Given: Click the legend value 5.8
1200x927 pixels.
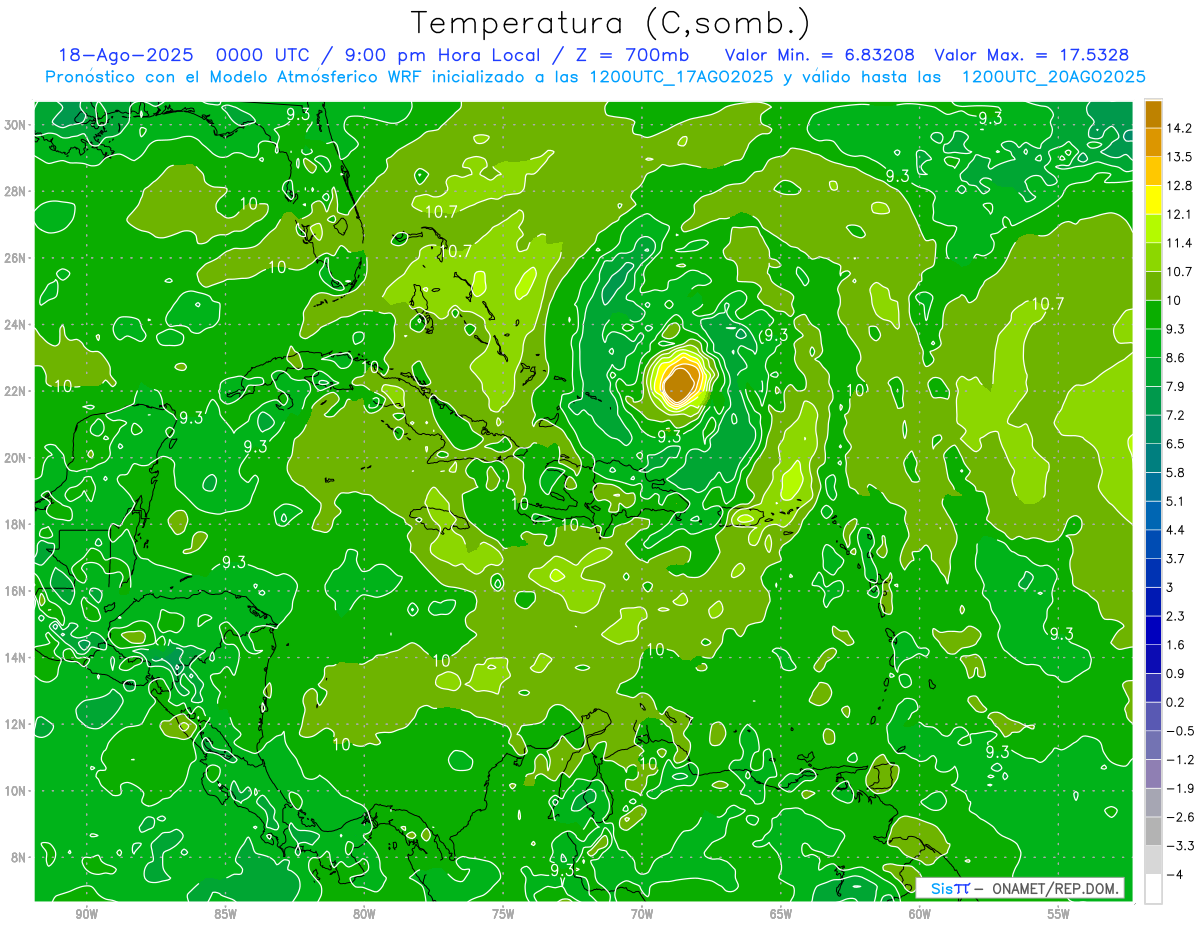Looking at the screenshot, I should [x=1177, y=473].
